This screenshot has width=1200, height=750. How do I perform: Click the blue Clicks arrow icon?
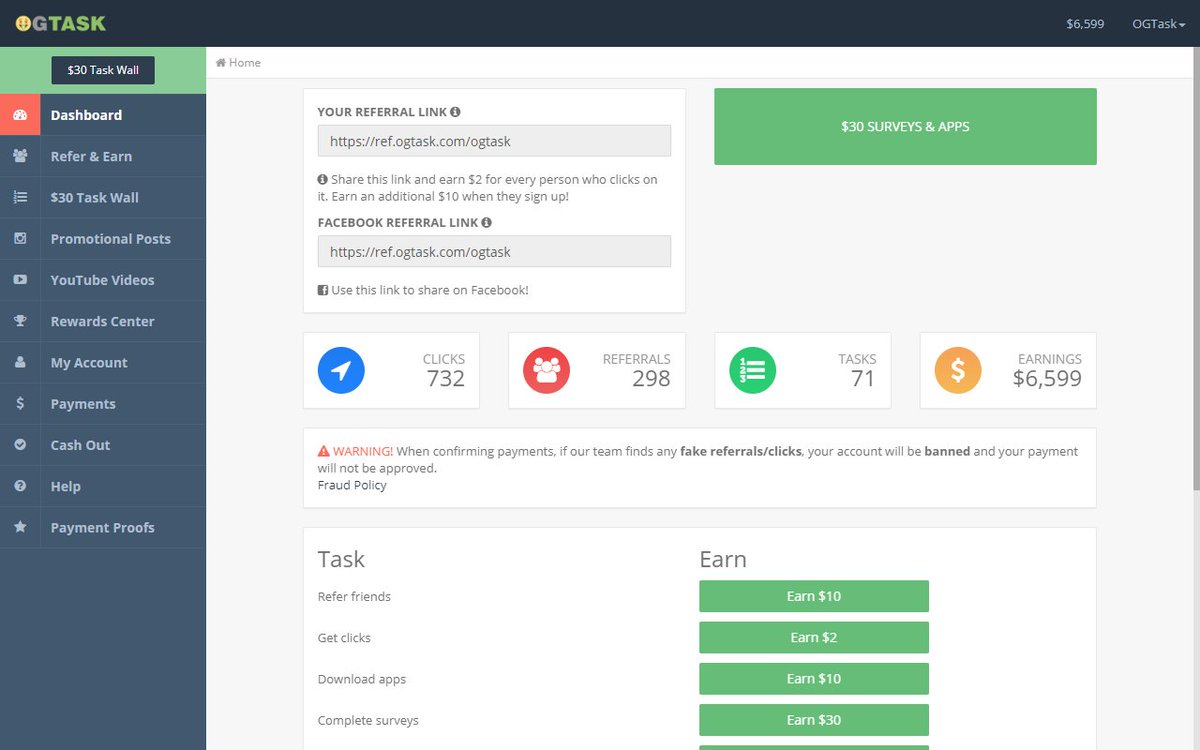click(x=341, y=371)
